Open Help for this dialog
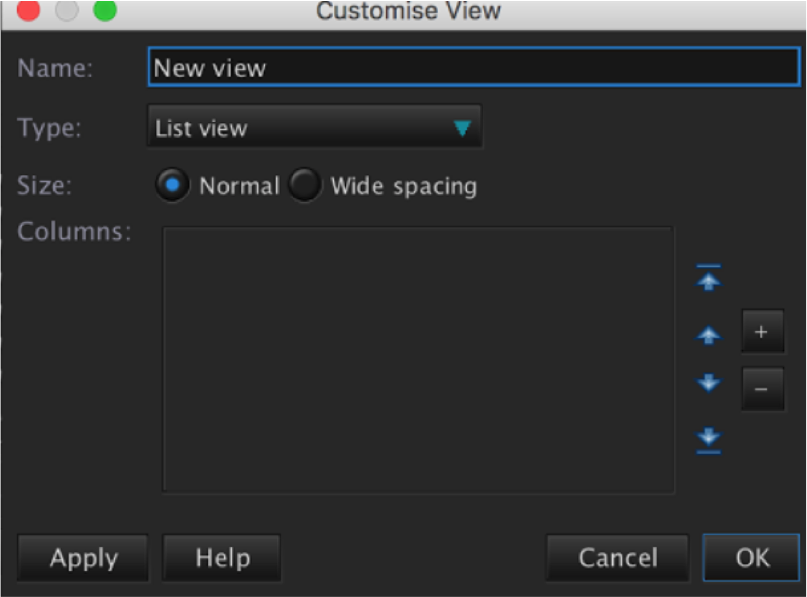The height and width of the screenshot is (597, 807). [x=221, y=557]
